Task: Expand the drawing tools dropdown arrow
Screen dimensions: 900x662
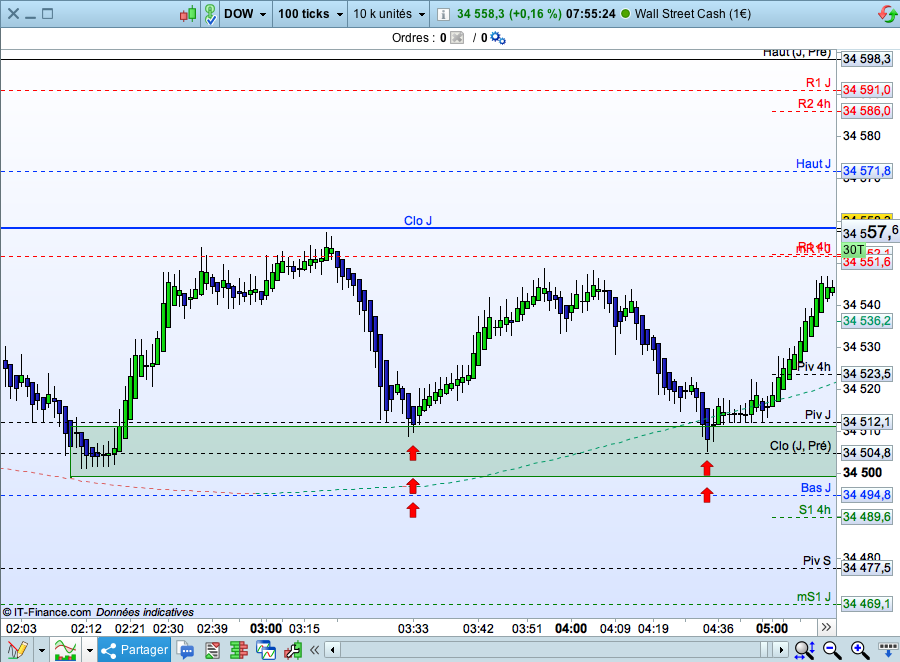Action: (42, 651)
